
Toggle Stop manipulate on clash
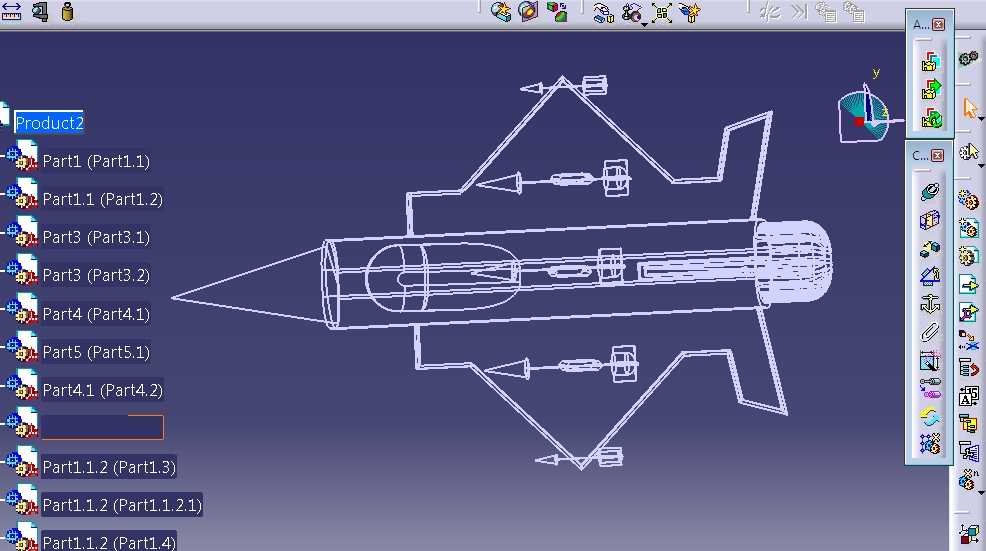click(690, 13)
